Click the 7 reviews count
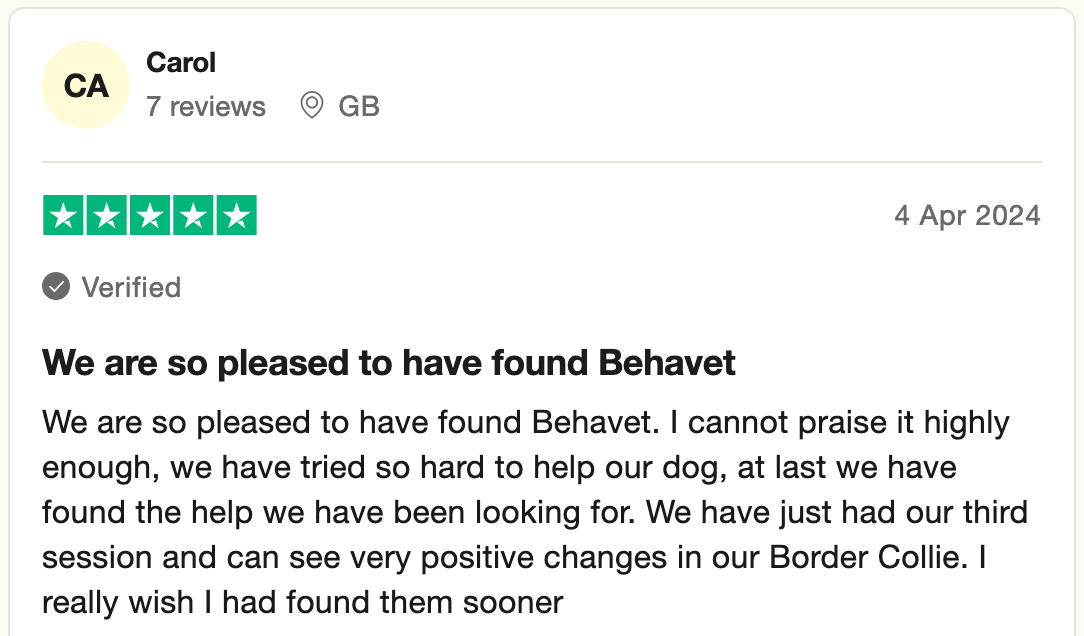 point(206,106)
